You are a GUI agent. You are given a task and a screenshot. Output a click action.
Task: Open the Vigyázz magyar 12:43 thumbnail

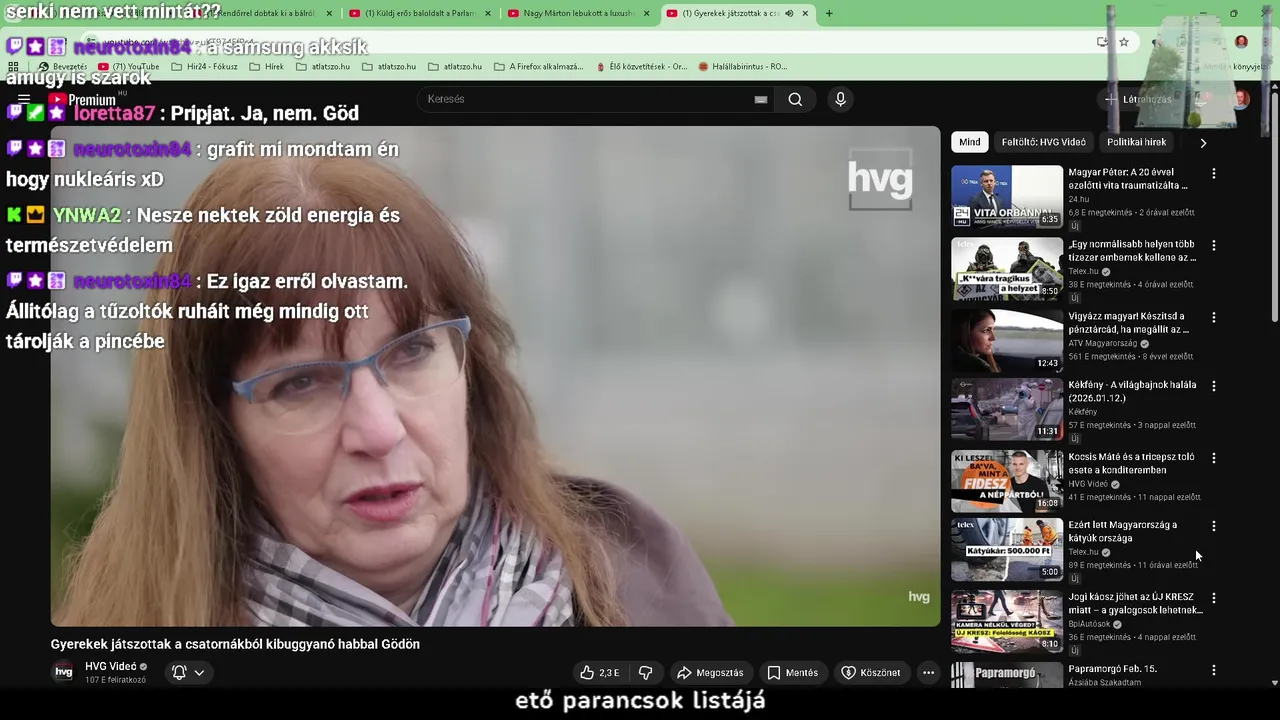(x=1007, y=340)
